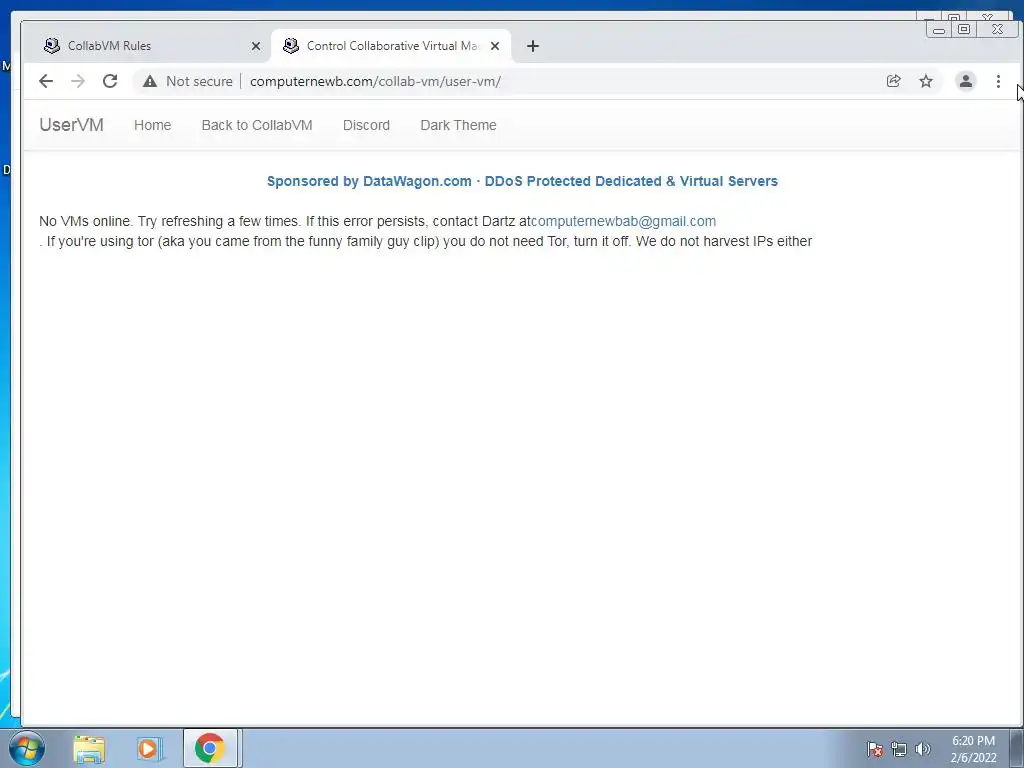Click the UserVM brand title
Image resolution: width=1024 pixels, height=768 pixels.
tap(71, 125)
